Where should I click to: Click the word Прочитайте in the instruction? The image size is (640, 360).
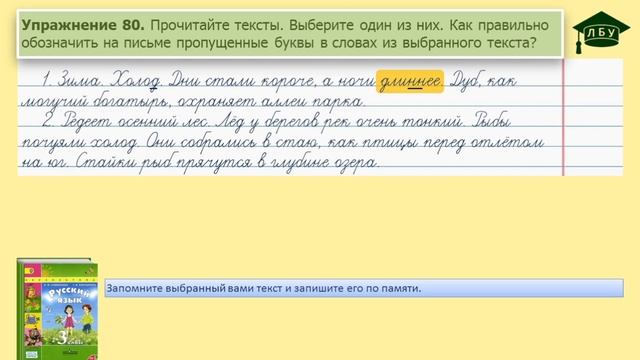[189, 25]
